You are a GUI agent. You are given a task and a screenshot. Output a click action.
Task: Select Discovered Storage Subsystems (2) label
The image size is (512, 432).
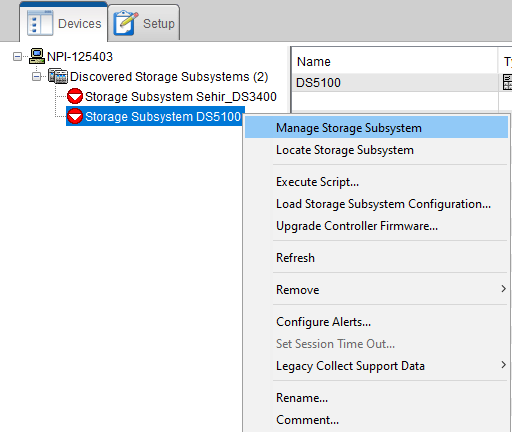(169, 77)
